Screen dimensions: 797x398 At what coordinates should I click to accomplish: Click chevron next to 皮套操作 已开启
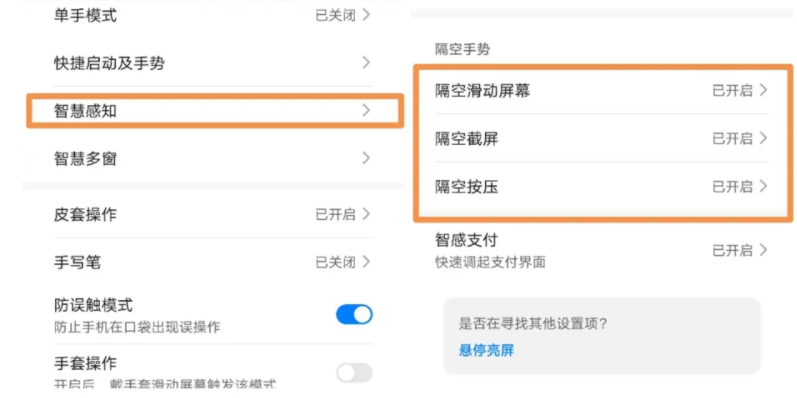coord(366,214)
